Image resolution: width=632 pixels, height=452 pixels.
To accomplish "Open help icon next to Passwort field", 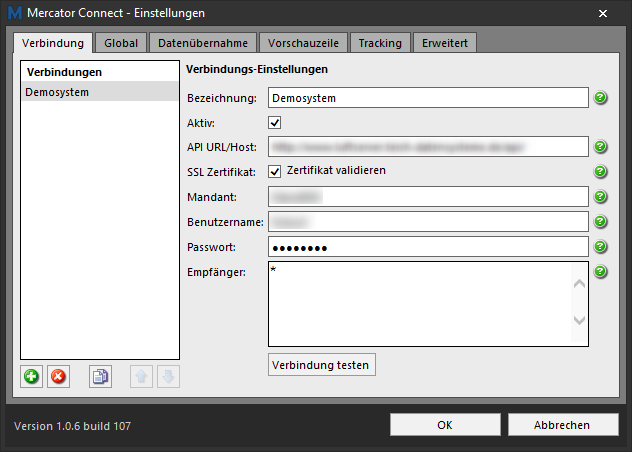I will [x=601, y=246].
